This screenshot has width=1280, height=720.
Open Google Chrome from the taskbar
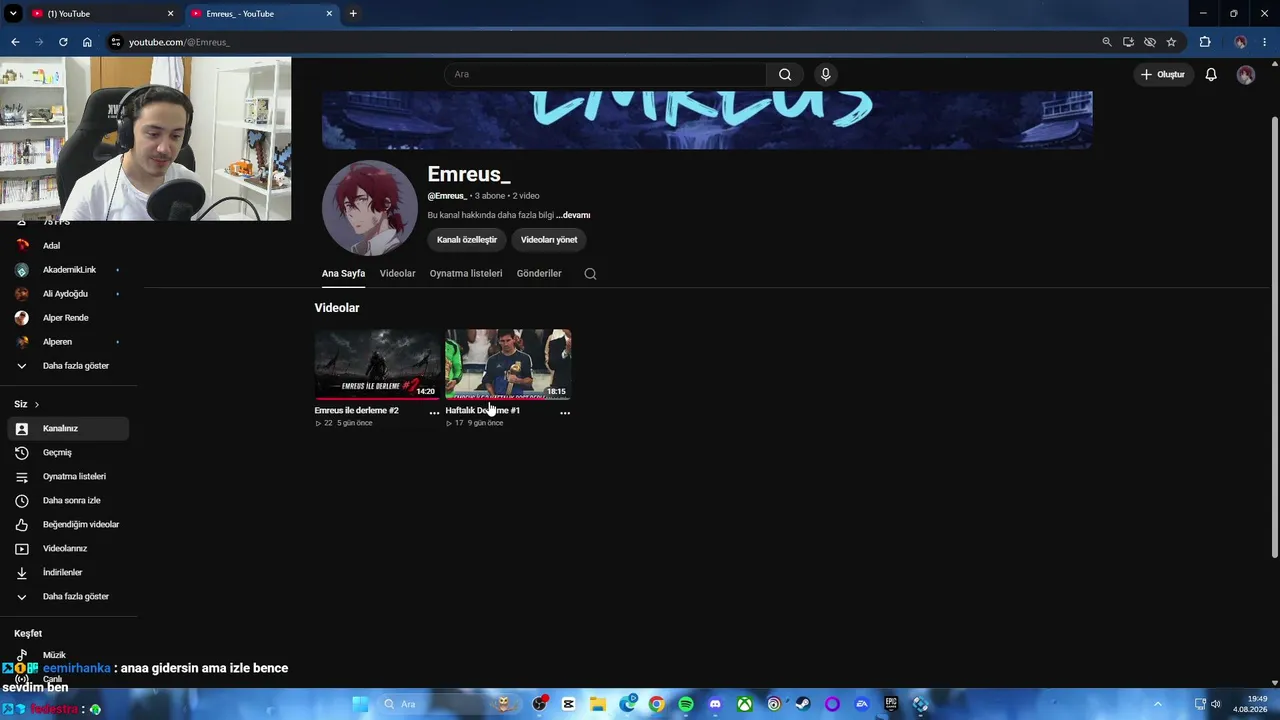(656, 704)
